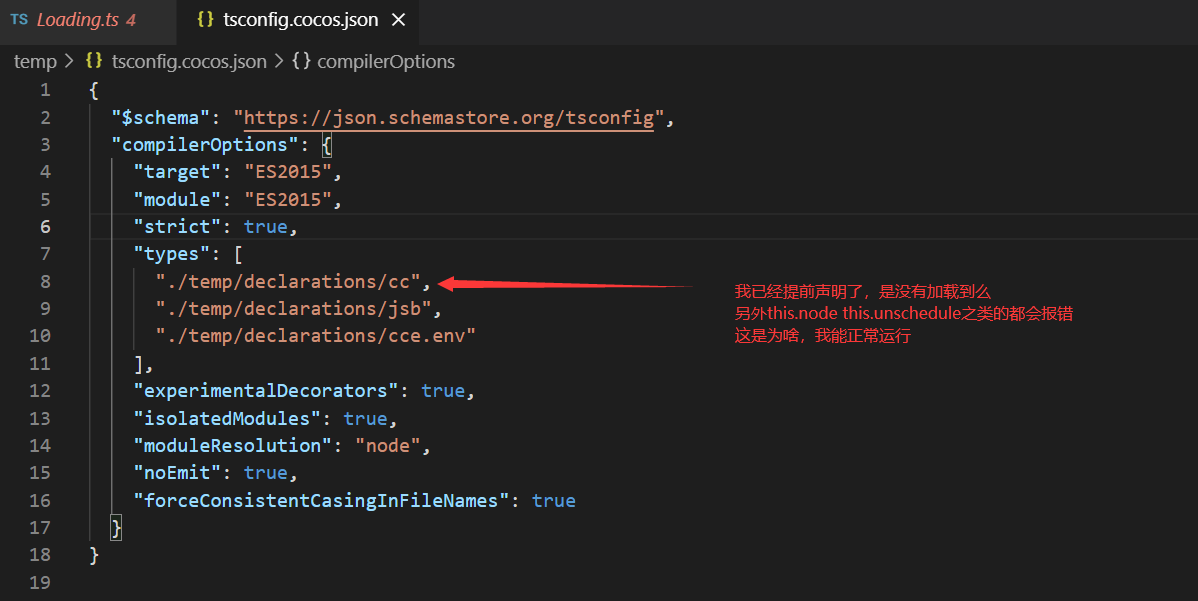The width and height of the screenshot is (1198, 601).
Task: Open the temp folder breadcrumb
Action: [35, 62]
